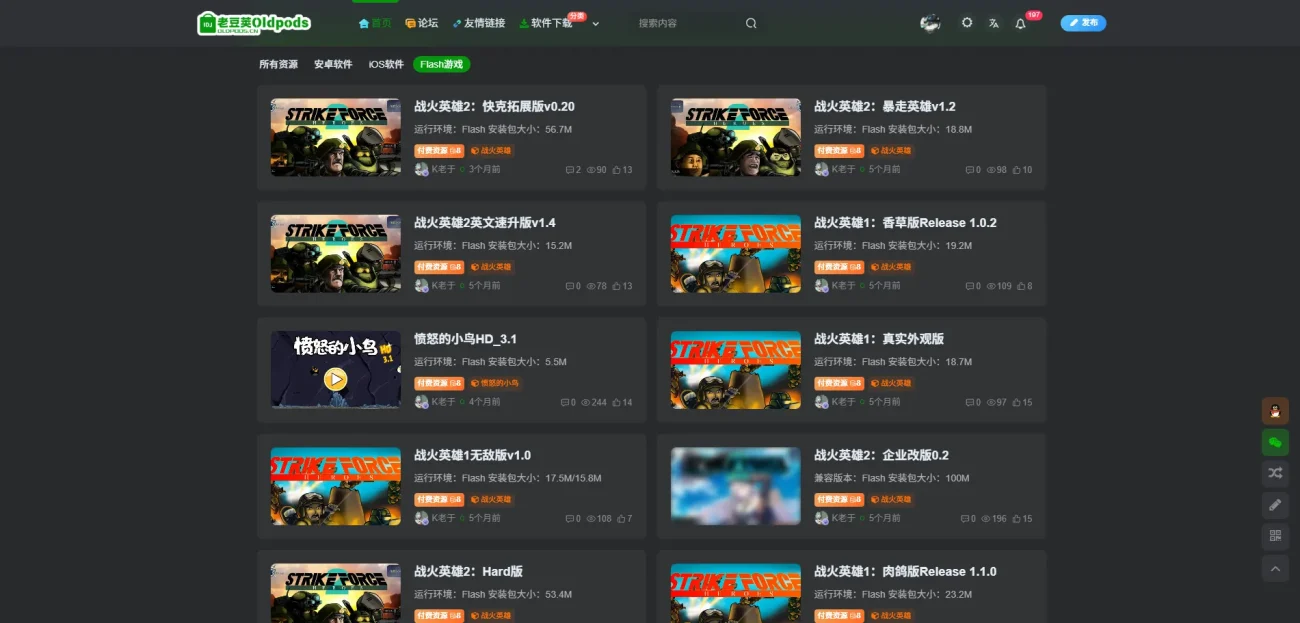Image resolution: width=1300 pixels, height=623 pixels.
Task: Go to 首页 home link
Action: pos(375,23)
